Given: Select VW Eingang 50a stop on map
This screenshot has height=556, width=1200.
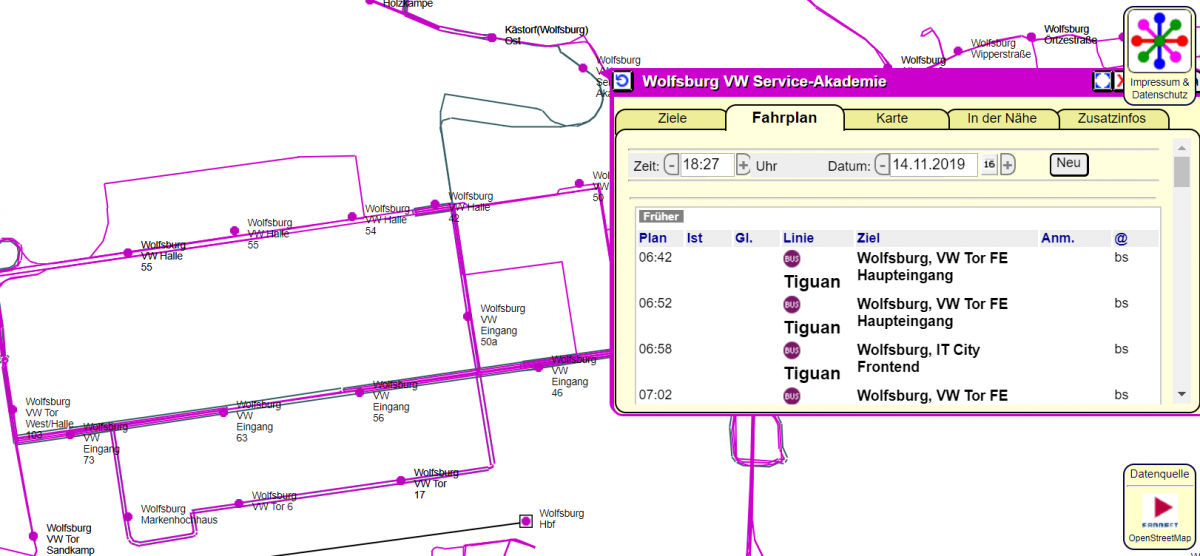Looking at the screenshot, I should pyautogui.click(x=467, y=316).
